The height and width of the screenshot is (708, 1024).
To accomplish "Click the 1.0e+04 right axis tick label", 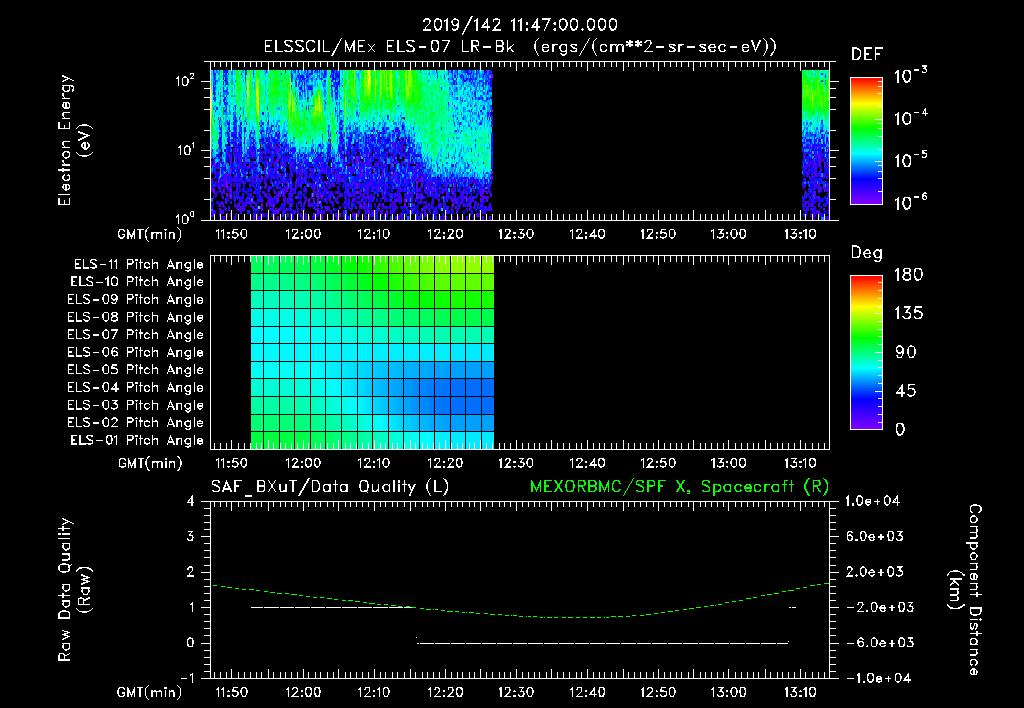I will click(x=875, y=501).
